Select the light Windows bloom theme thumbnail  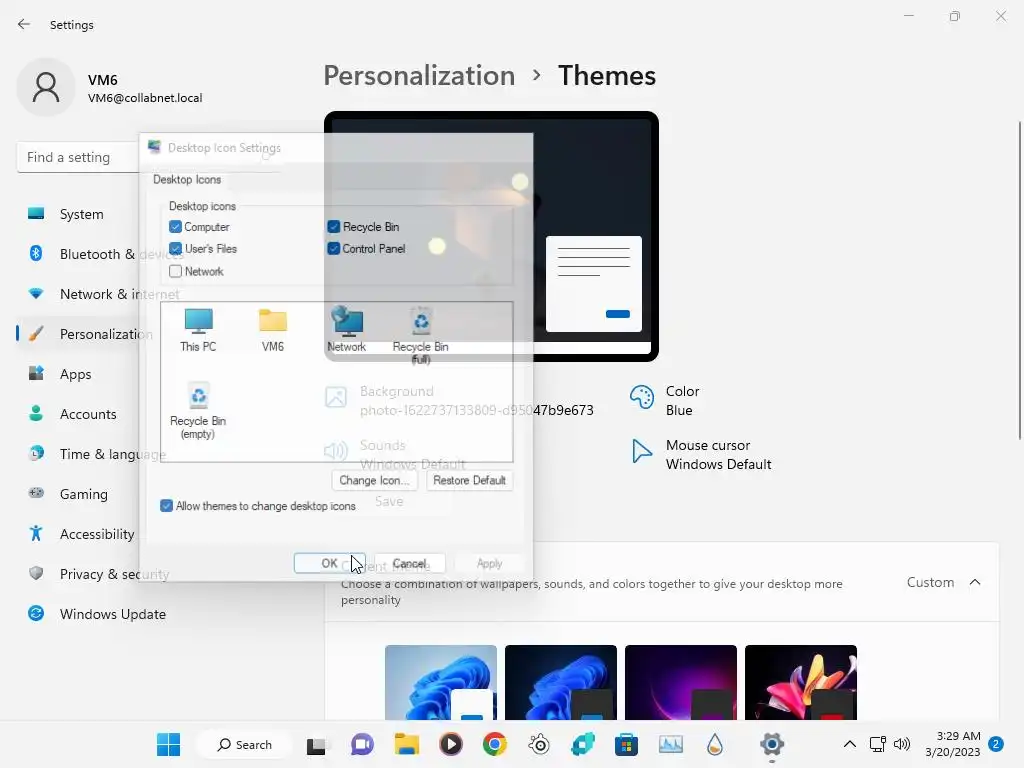441,682
